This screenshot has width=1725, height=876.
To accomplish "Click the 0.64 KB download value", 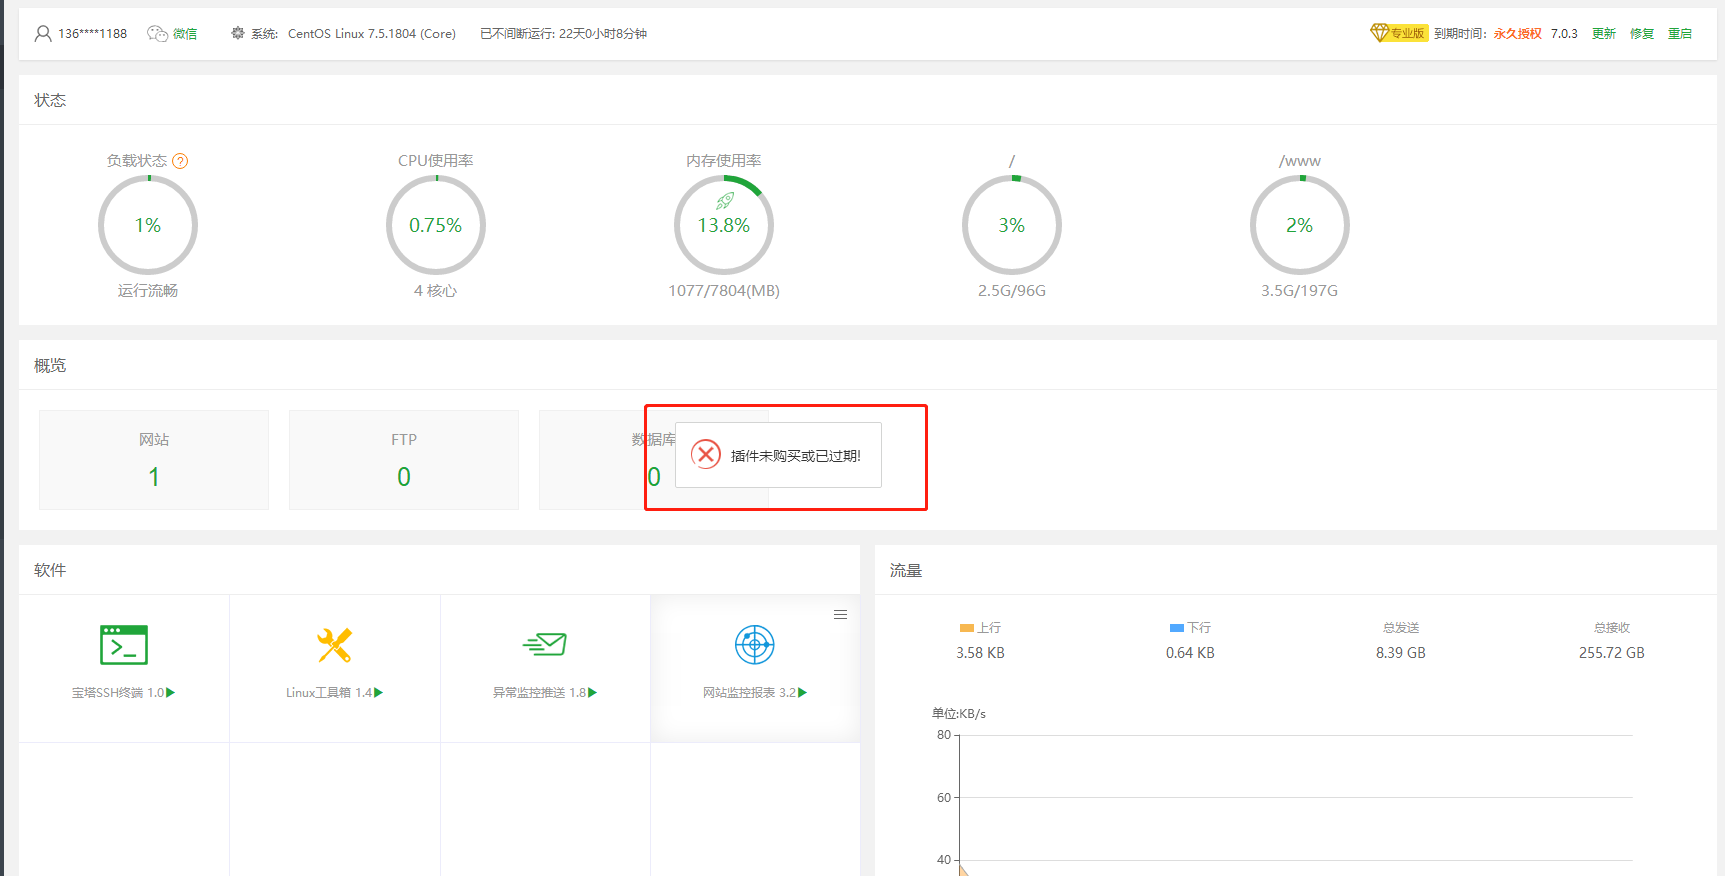I will [1190, 653].
